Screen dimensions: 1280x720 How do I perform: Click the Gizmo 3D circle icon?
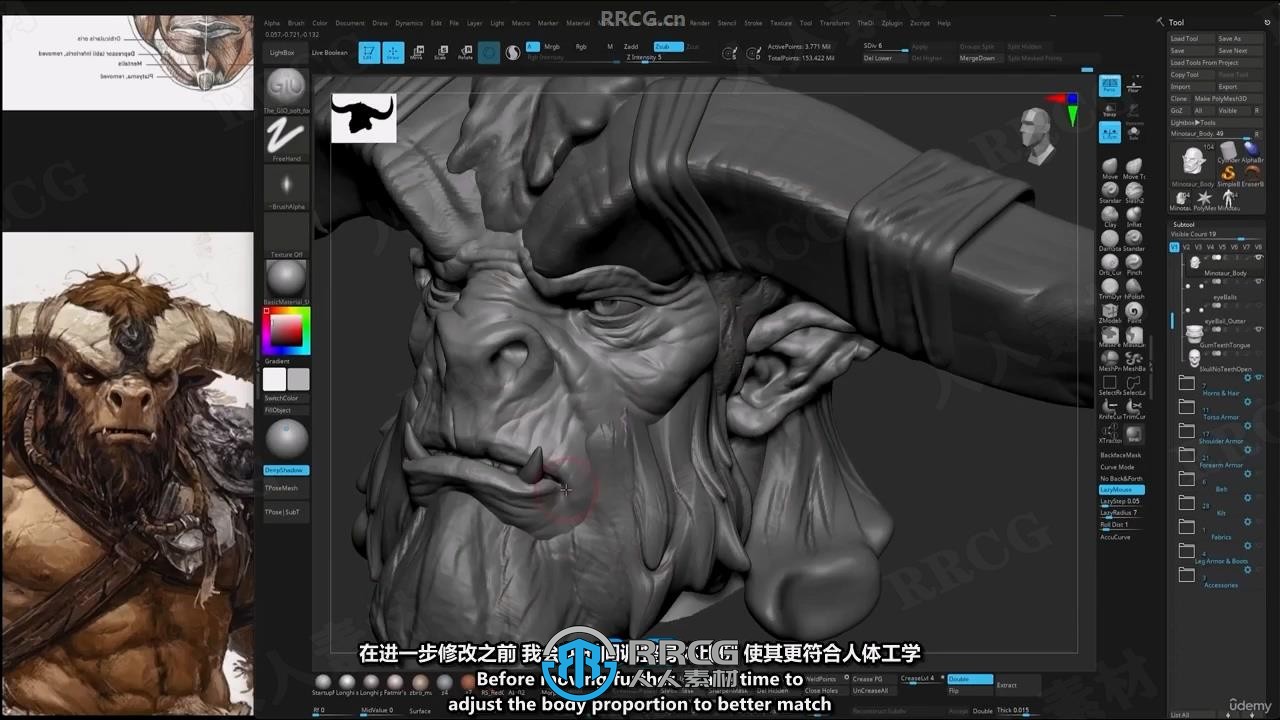point(489,53)
